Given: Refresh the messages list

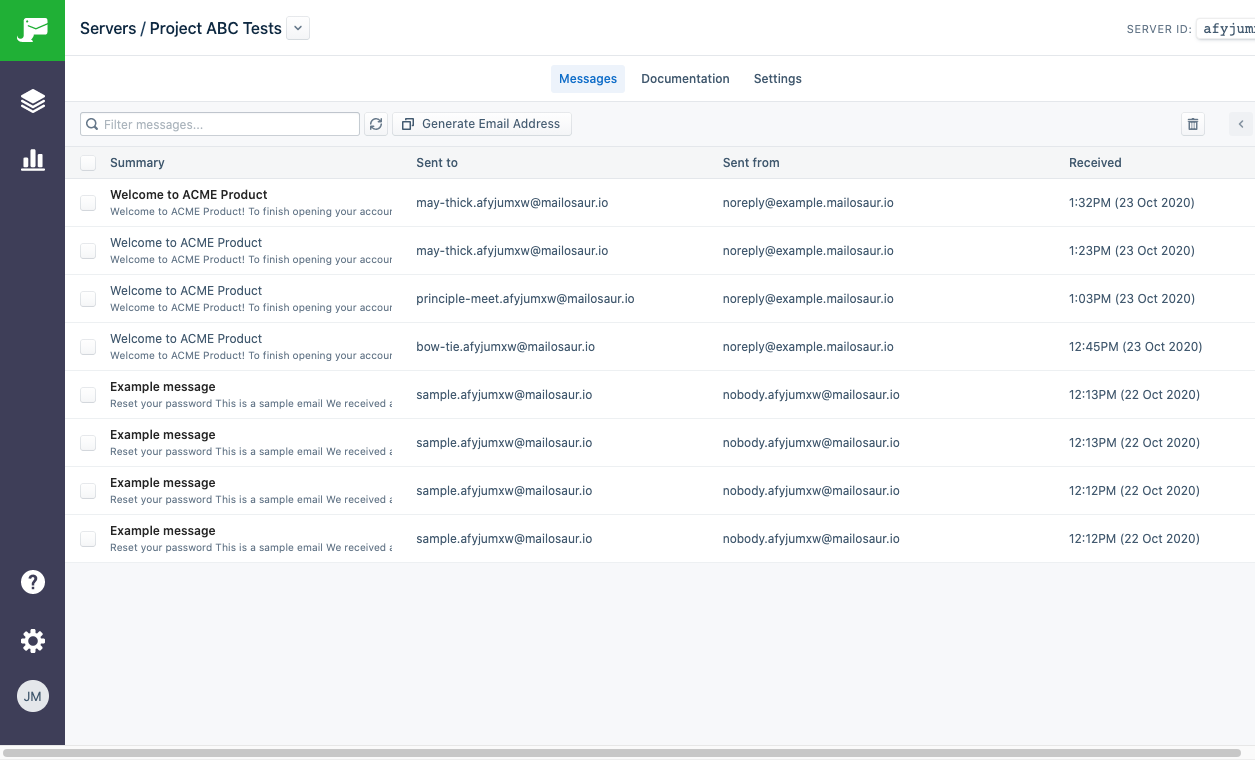Looking at the screenshot, I should pos(376,124).
